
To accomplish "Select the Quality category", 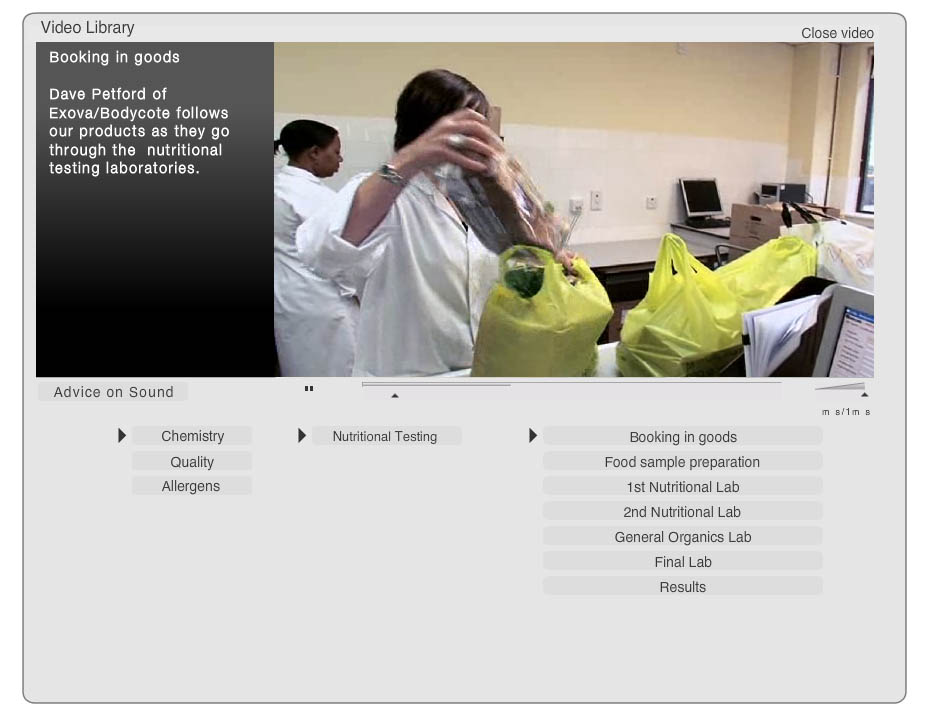I will [x=192, y=462].
